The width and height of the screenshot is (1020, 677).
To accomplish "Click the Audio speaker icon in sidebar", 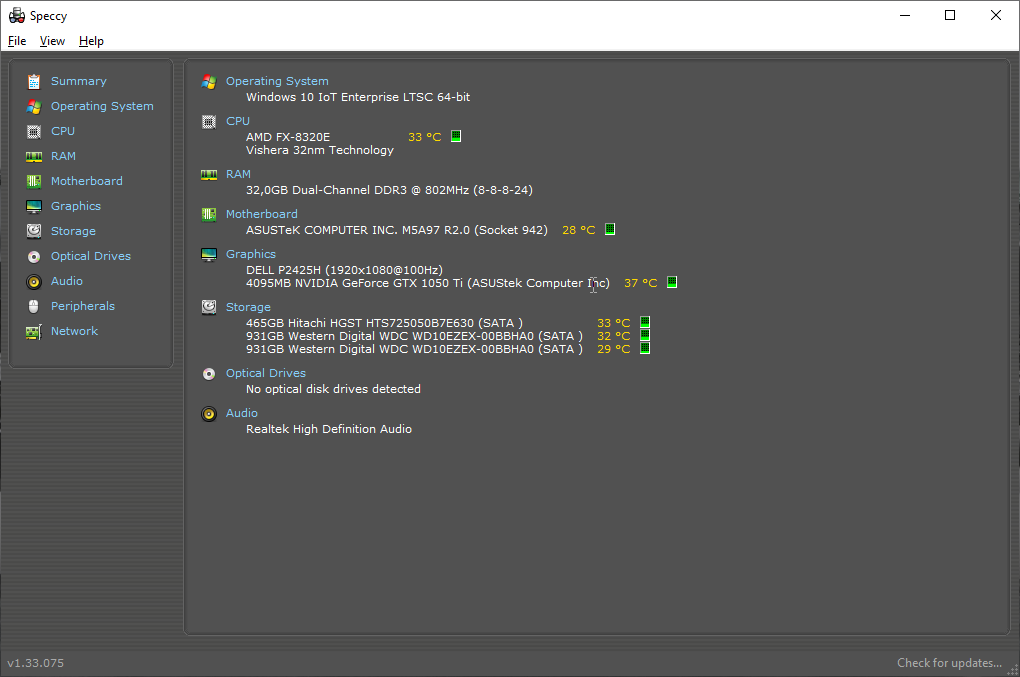I will [34, 282].
